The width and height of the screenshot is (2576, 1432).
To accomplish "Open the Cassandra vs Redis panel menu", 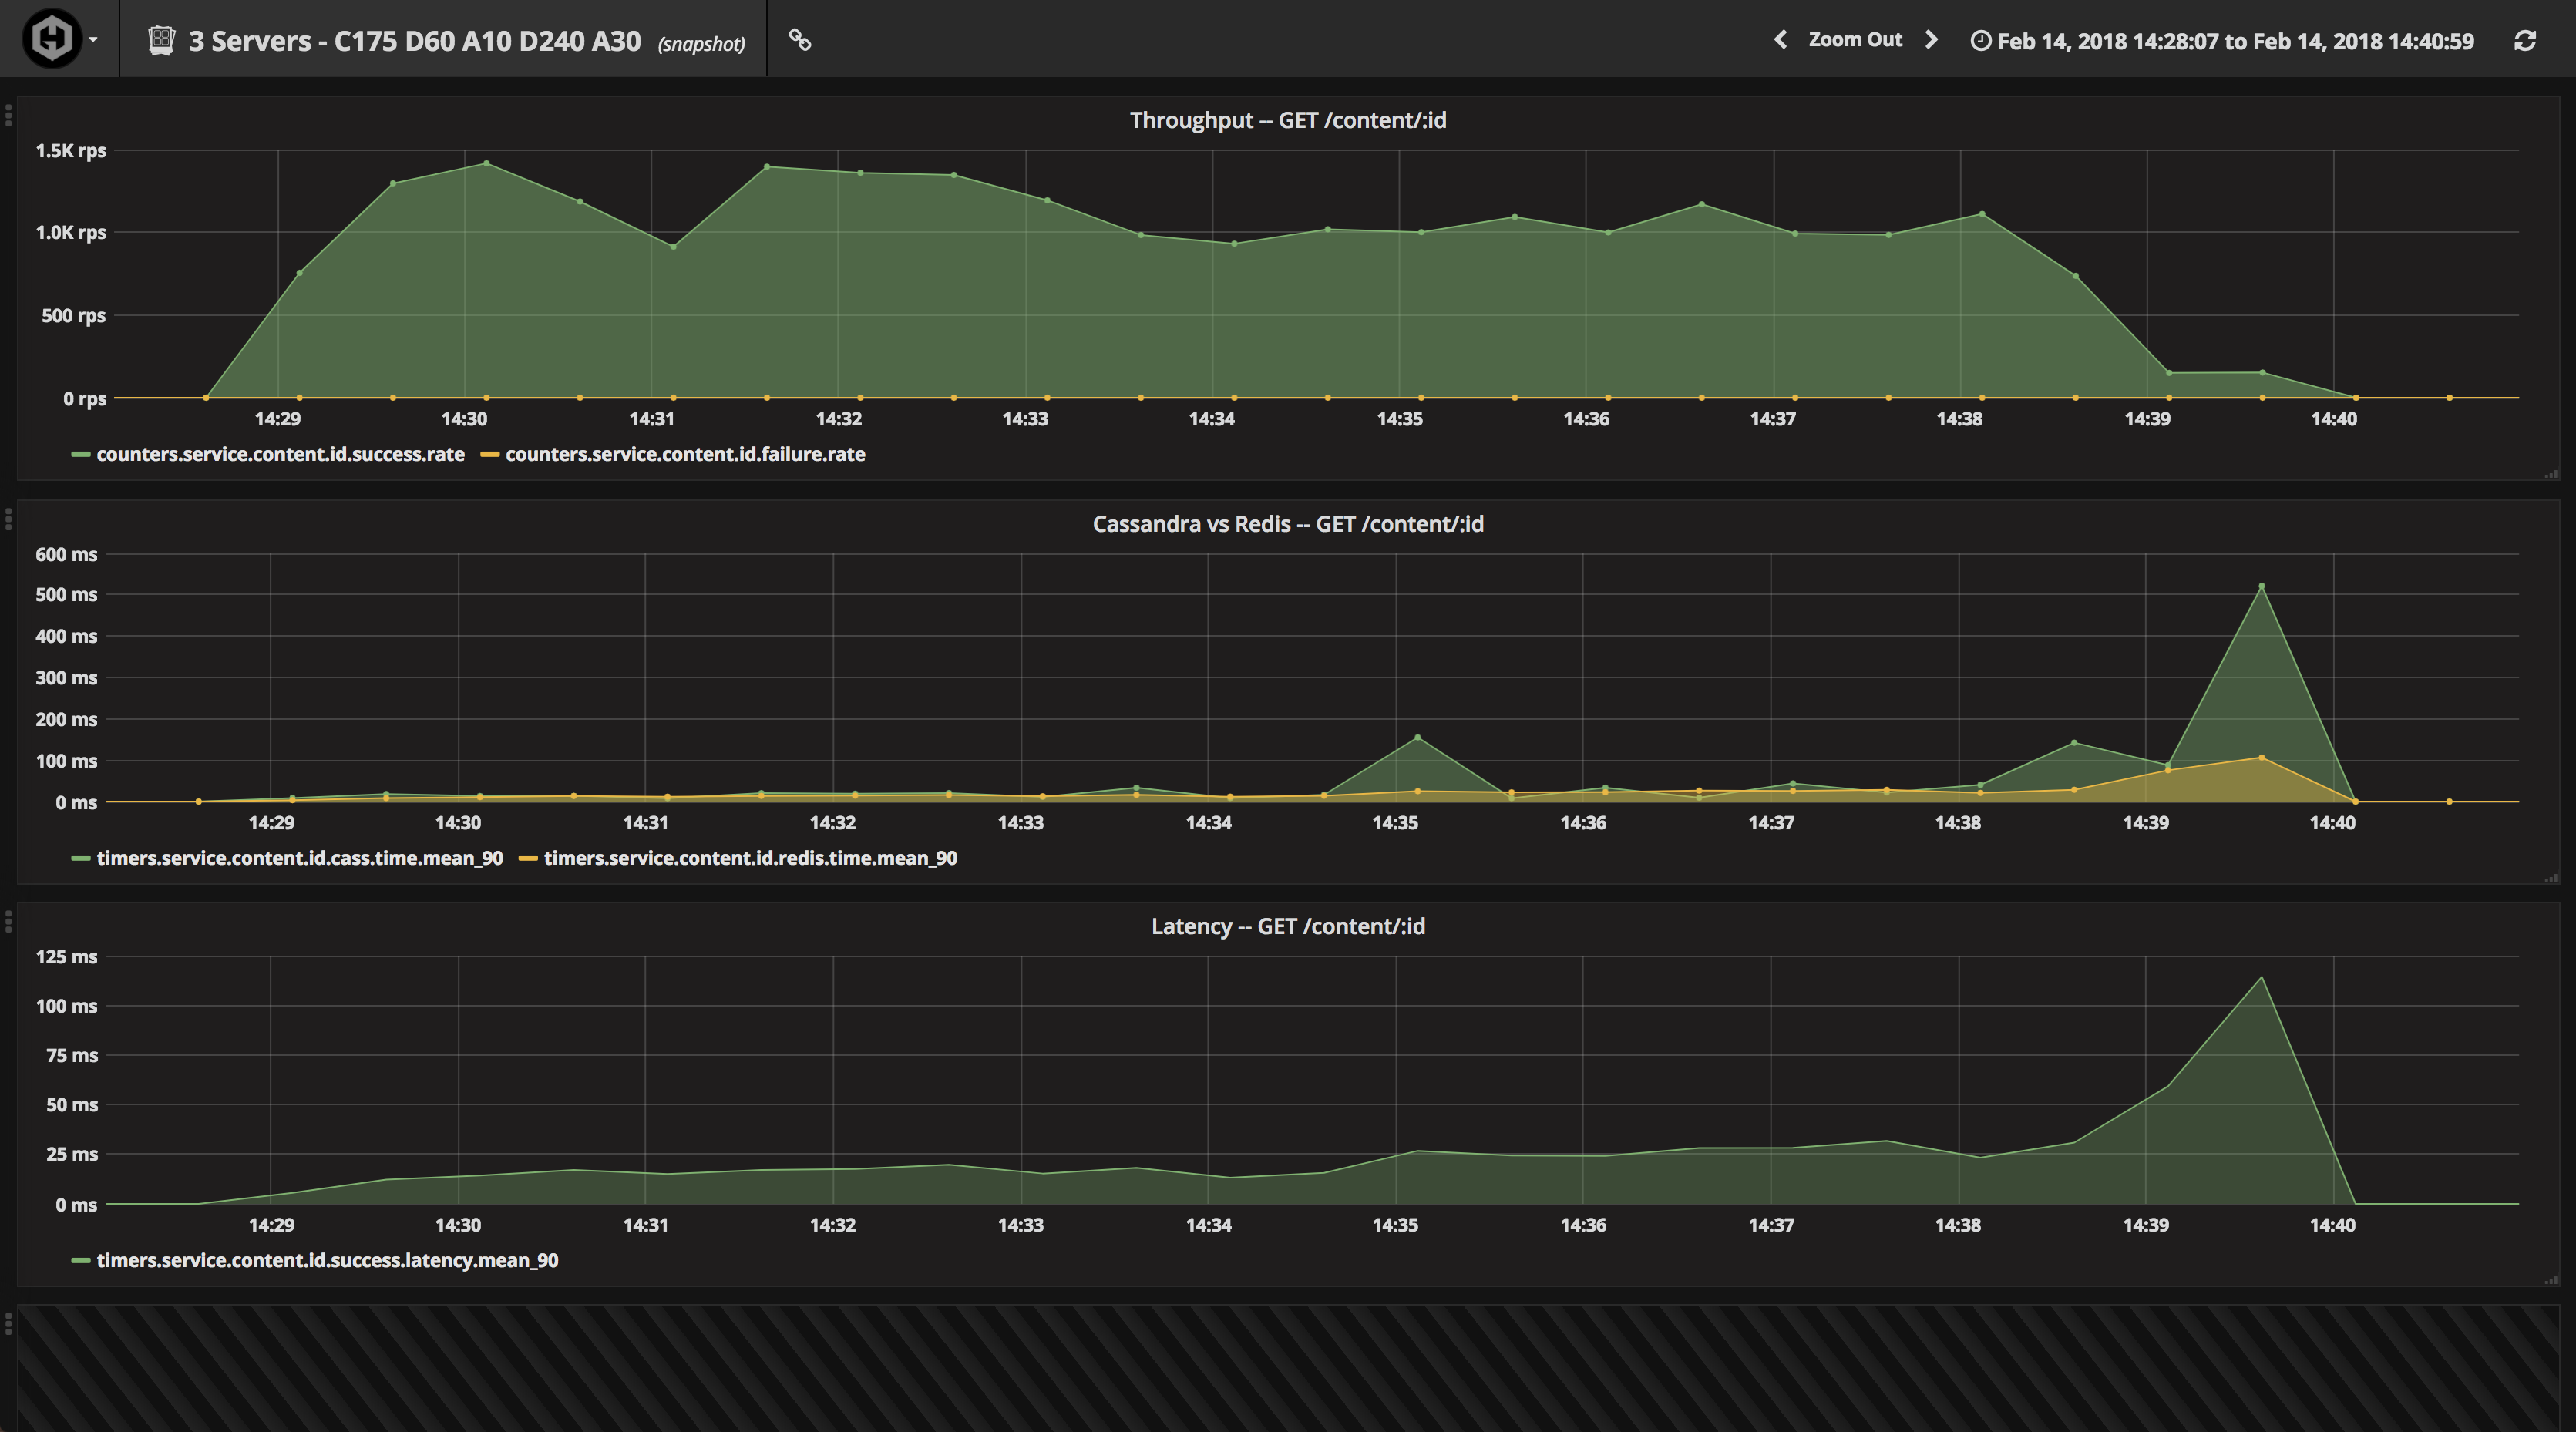I will click(1288, 522).
